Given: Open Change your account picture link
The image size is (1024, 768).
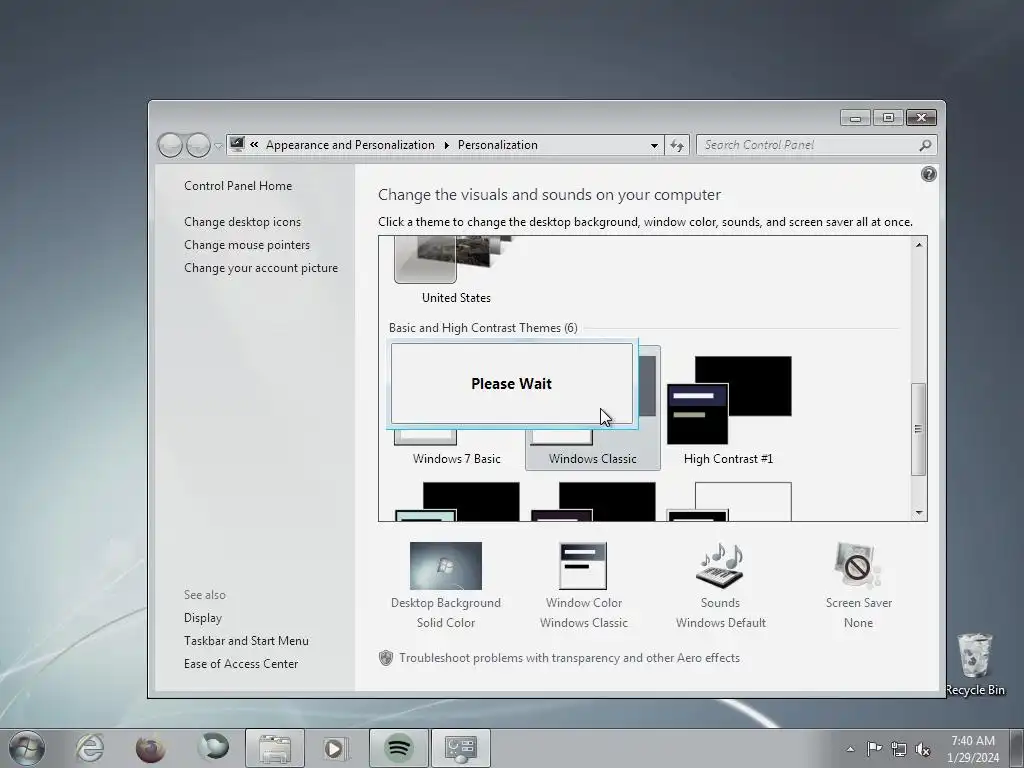Looking at the screenshot, I should pos(261,268).
